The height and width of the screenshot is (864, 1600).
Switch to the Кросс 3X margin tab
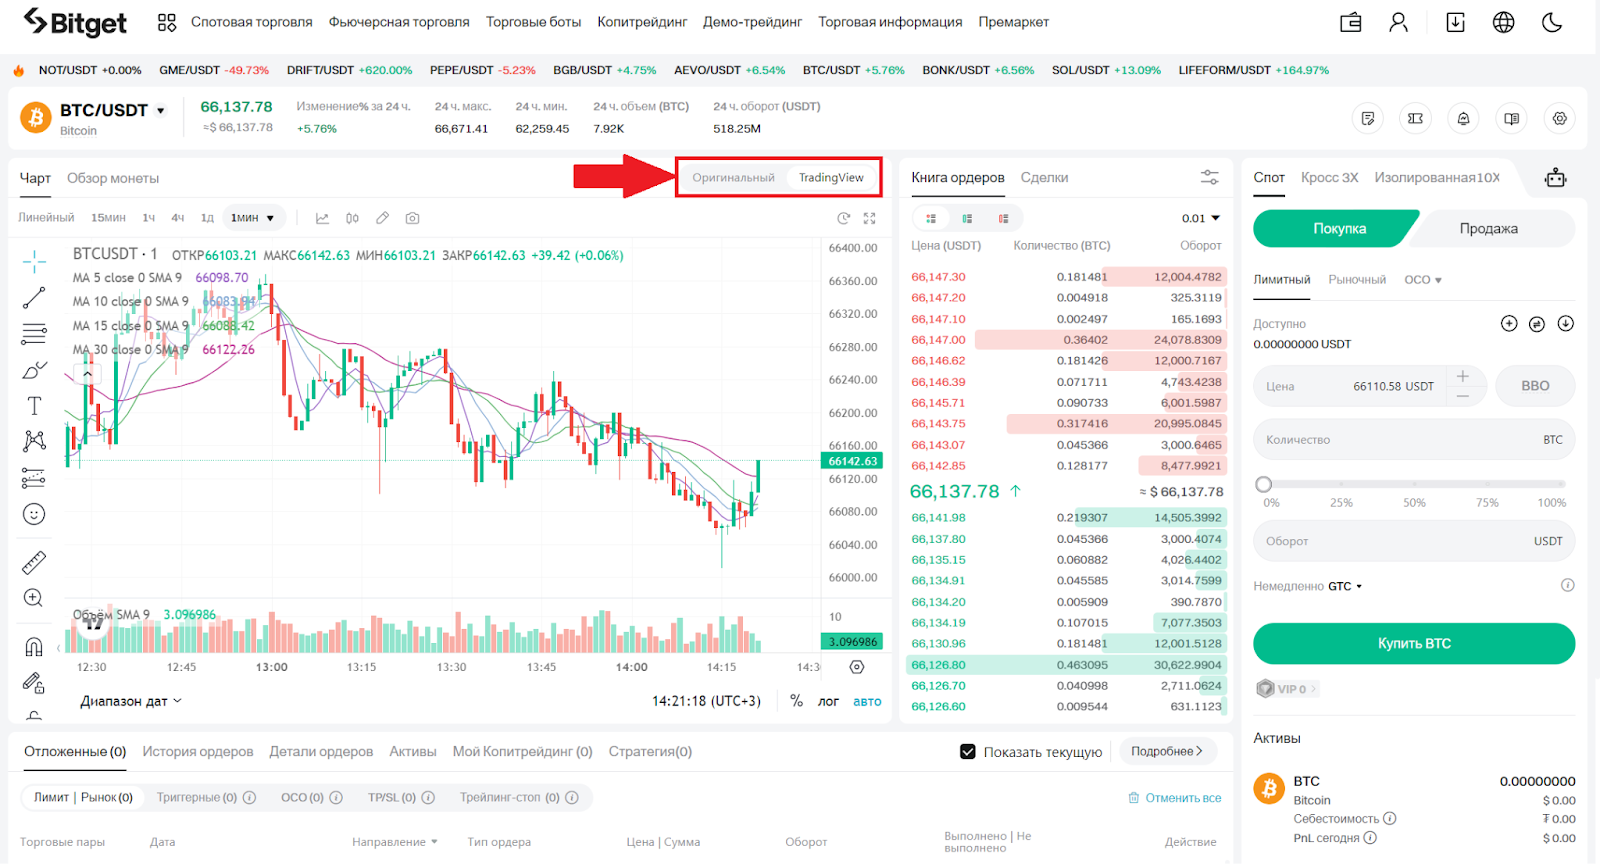1329,177
